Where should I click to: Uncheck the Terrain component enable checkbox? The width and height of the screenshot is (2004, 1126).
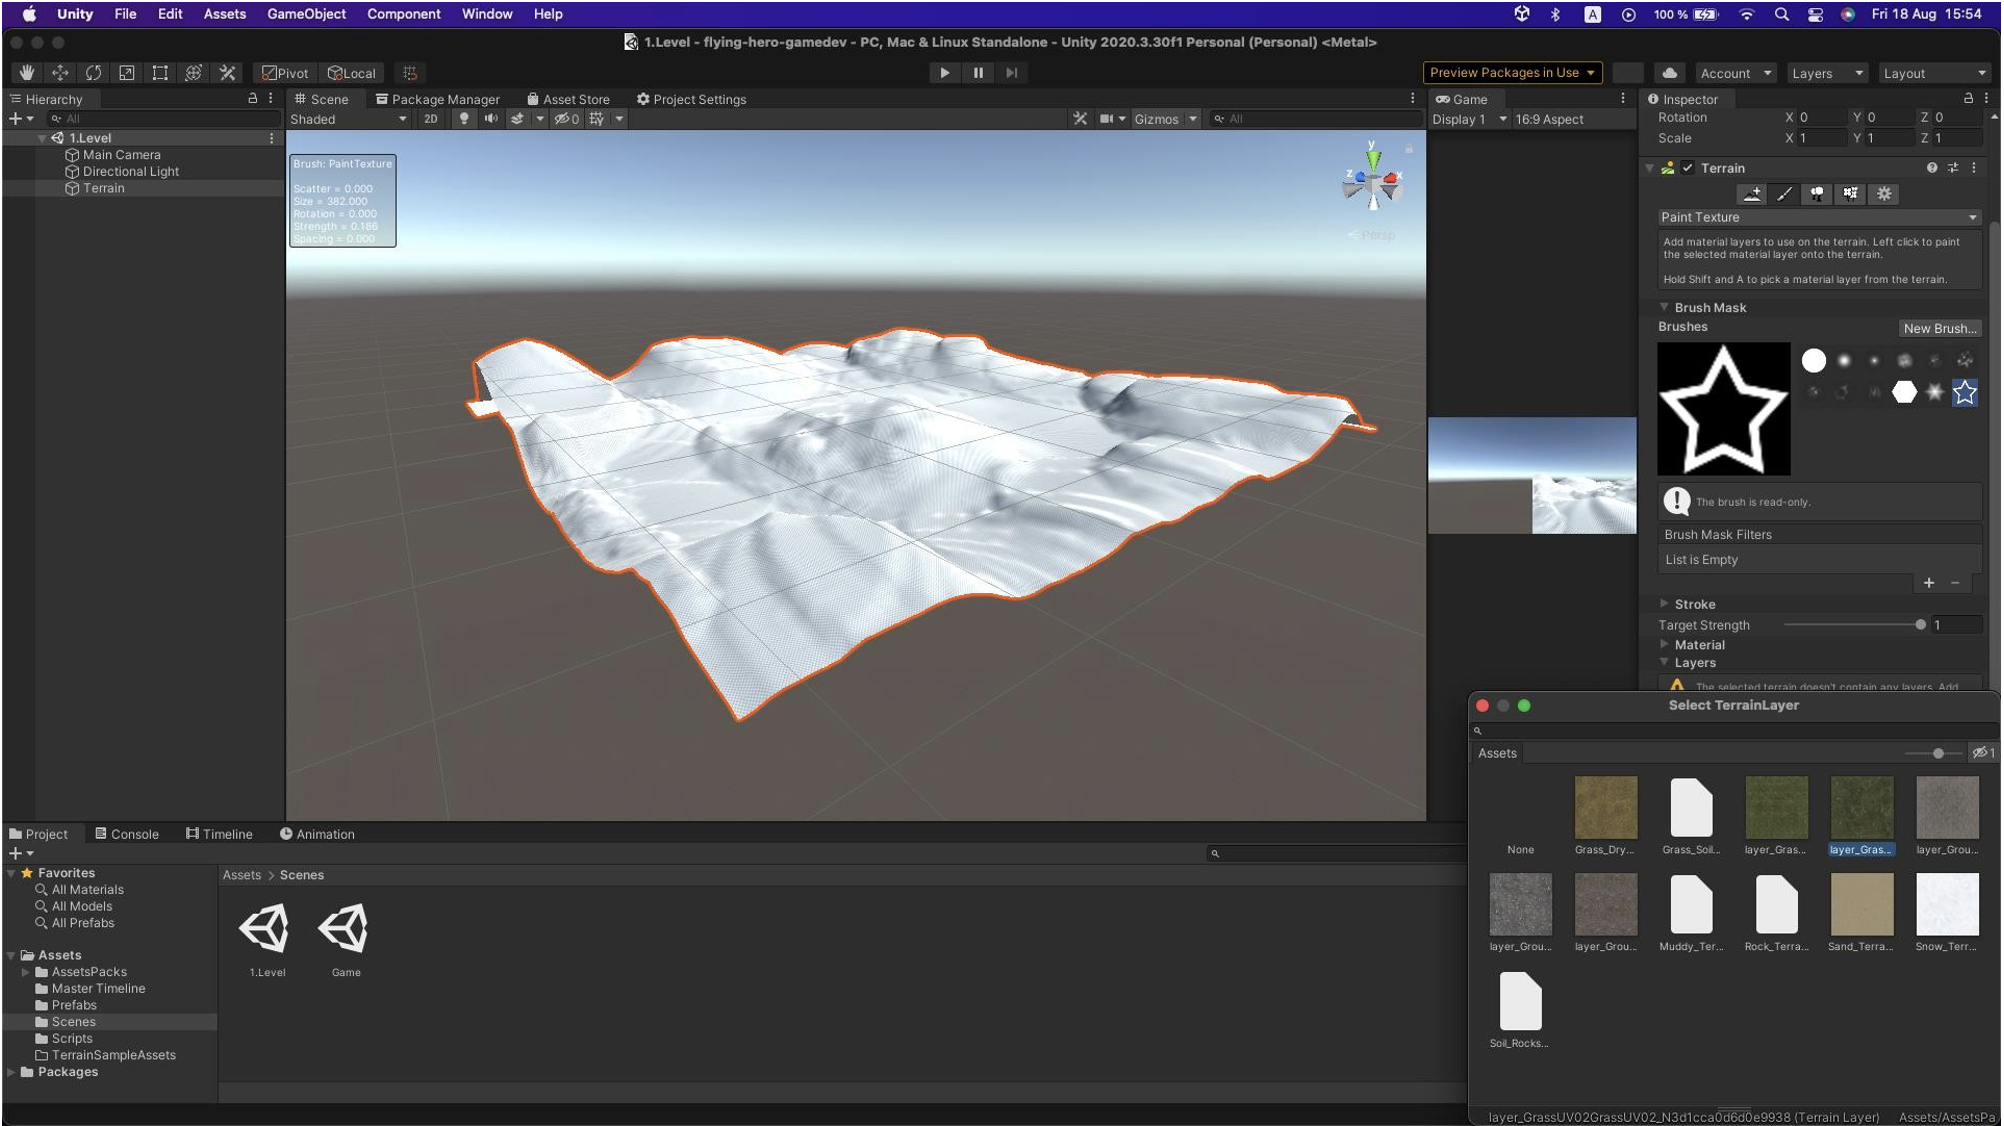[x=1688, y=168]
